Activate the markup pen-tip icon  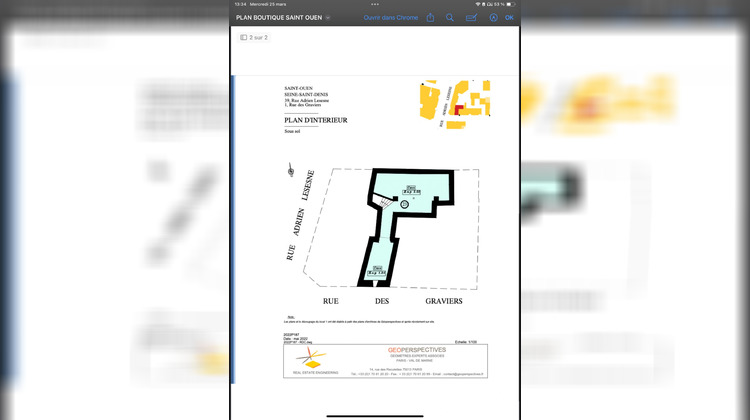click(493, 18)
